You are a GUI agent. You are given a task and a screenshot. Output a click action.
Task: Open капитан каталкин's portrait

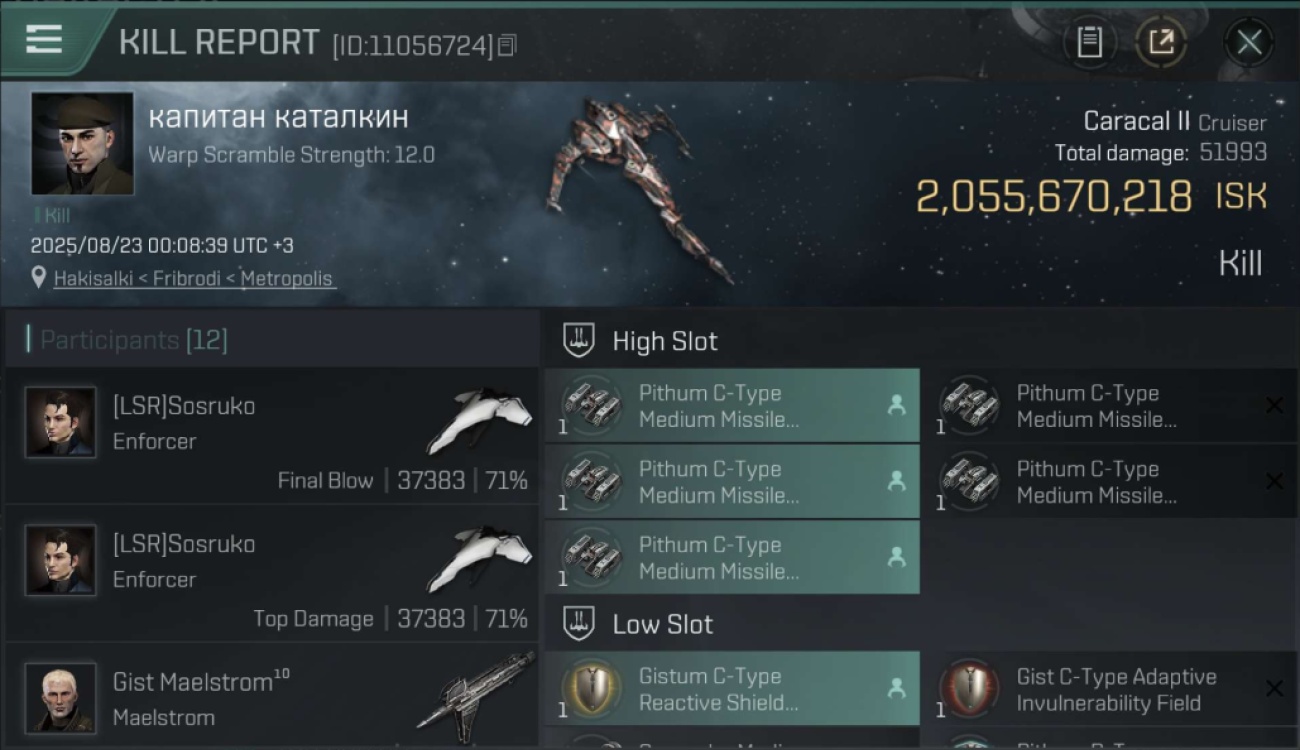(x=82, y=143)
